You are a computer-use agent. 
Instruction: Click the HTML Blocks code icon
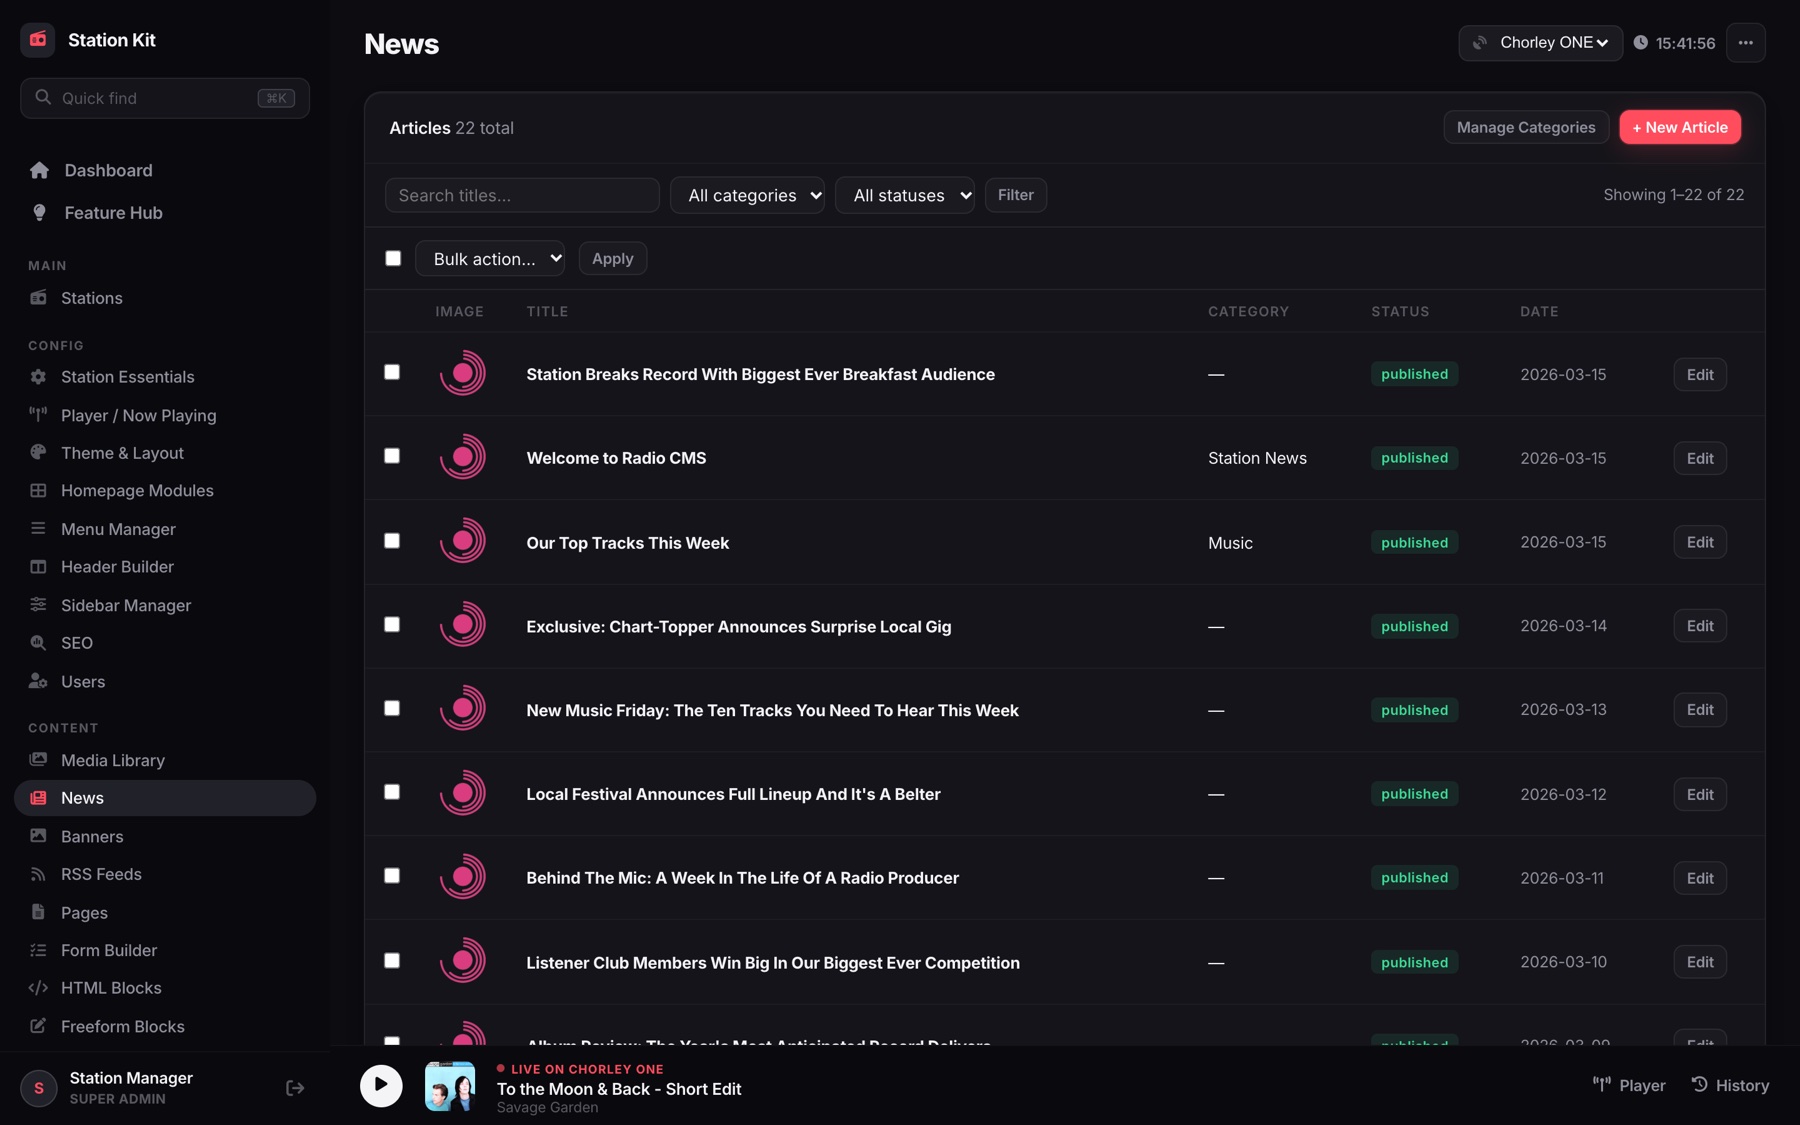tap(38, 988)
